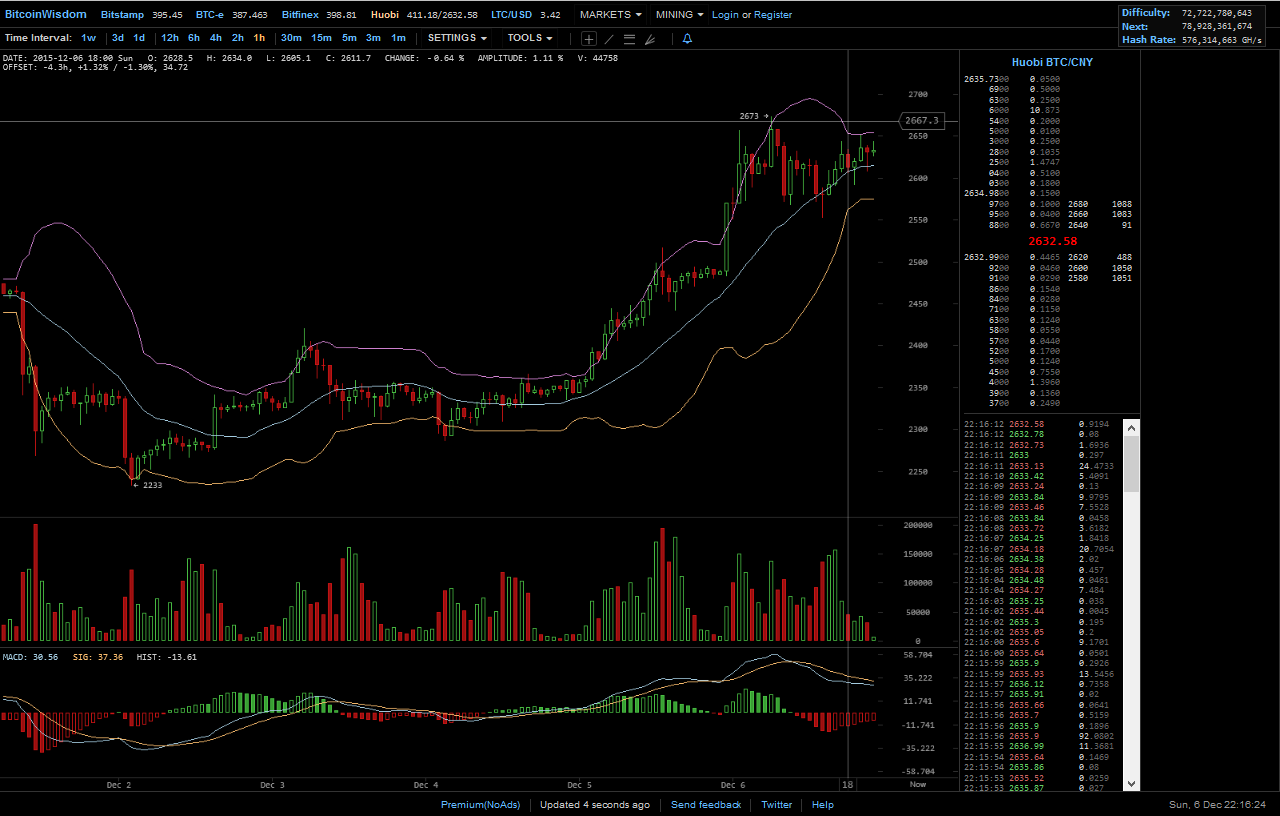Open the LTC/USD market link
Viewport: 1280px width, 816px height.
click(x=512, y=15)
